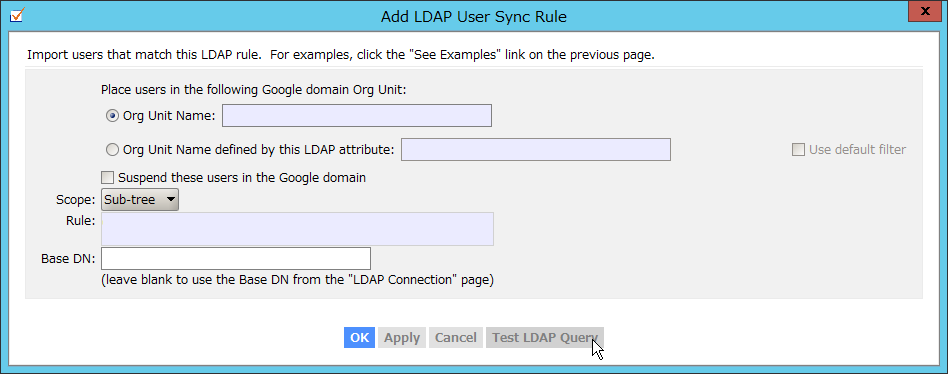Open the Scope Sub-tree dropdown
Screen dimensions: 948x374
pyautogui.click(x=140, y=199)
